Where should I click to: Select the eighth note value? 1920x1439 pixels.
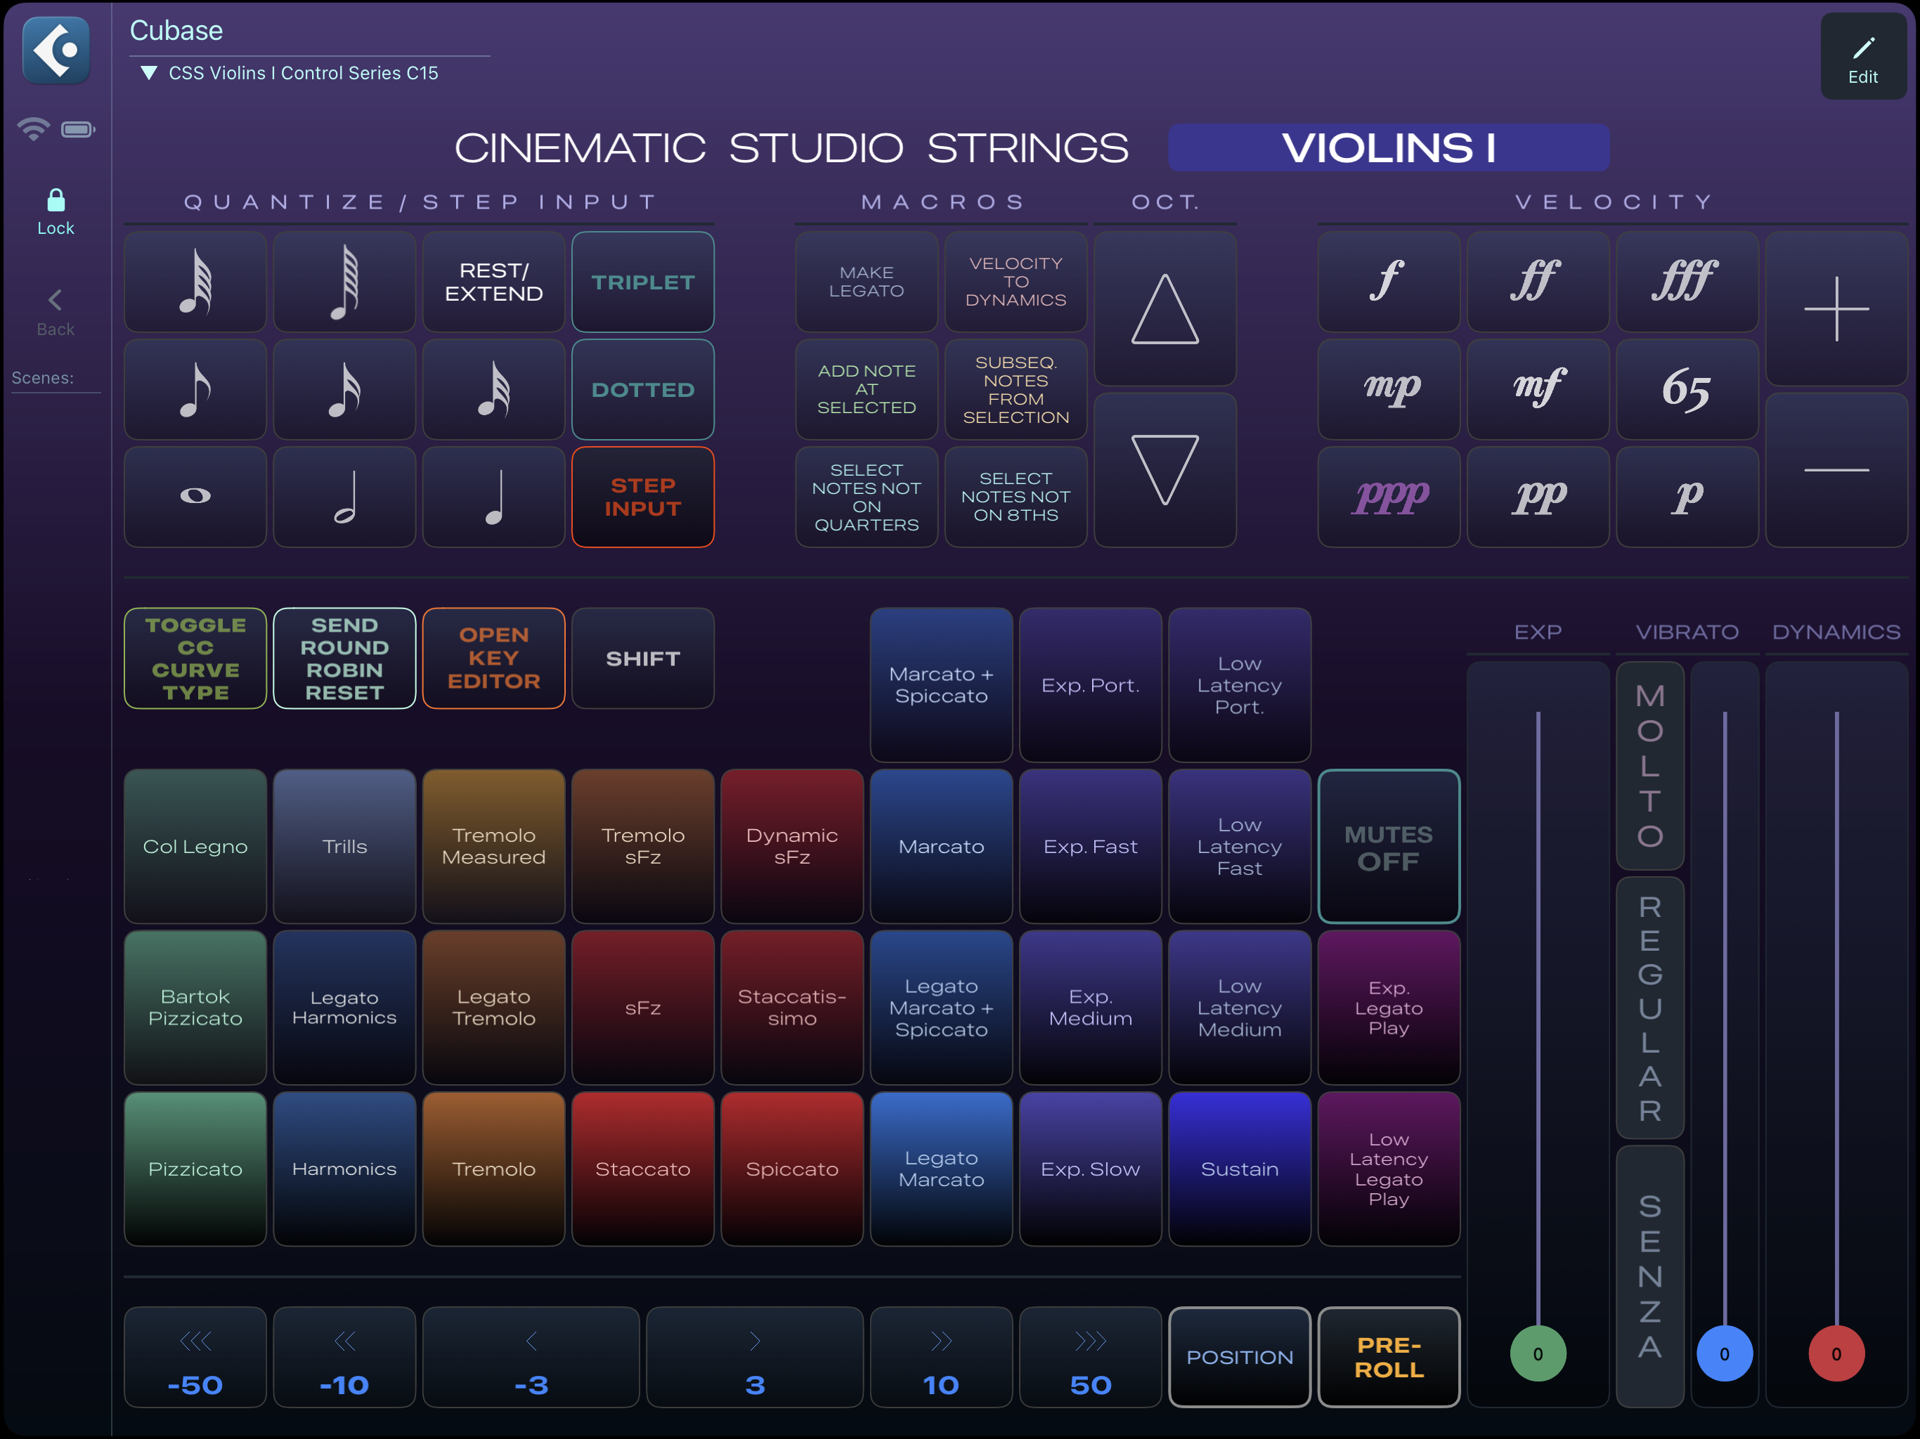pyautogui.click(x=195, y=389)
